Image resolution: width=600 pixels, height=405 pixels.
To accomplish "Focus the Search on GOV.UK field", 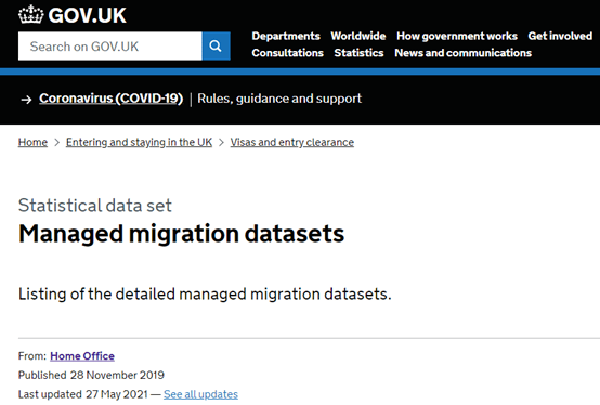I will point(110,46).
